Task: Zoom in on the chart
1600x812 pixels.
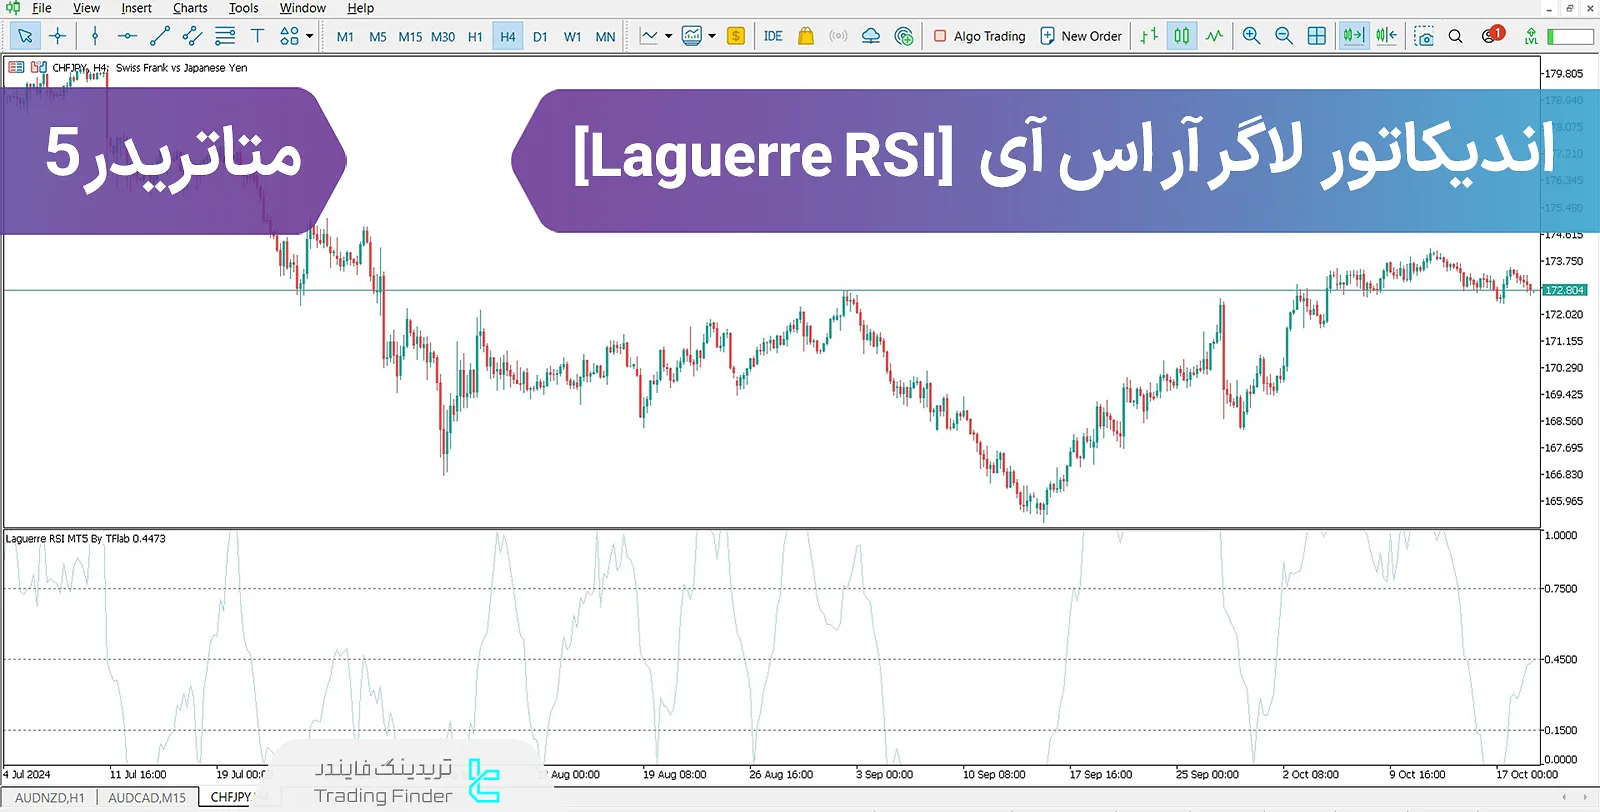Action: coord(1251,36)
